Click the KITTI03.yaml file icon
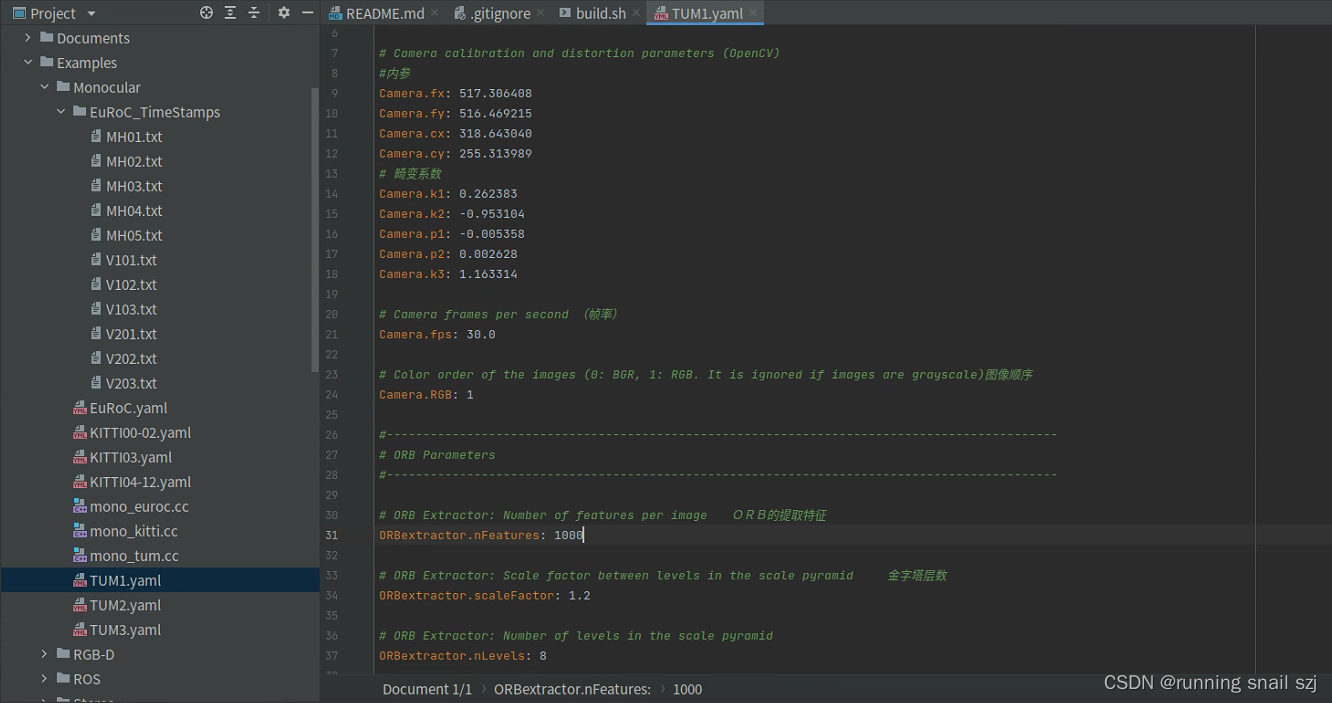 click(80, 457)
